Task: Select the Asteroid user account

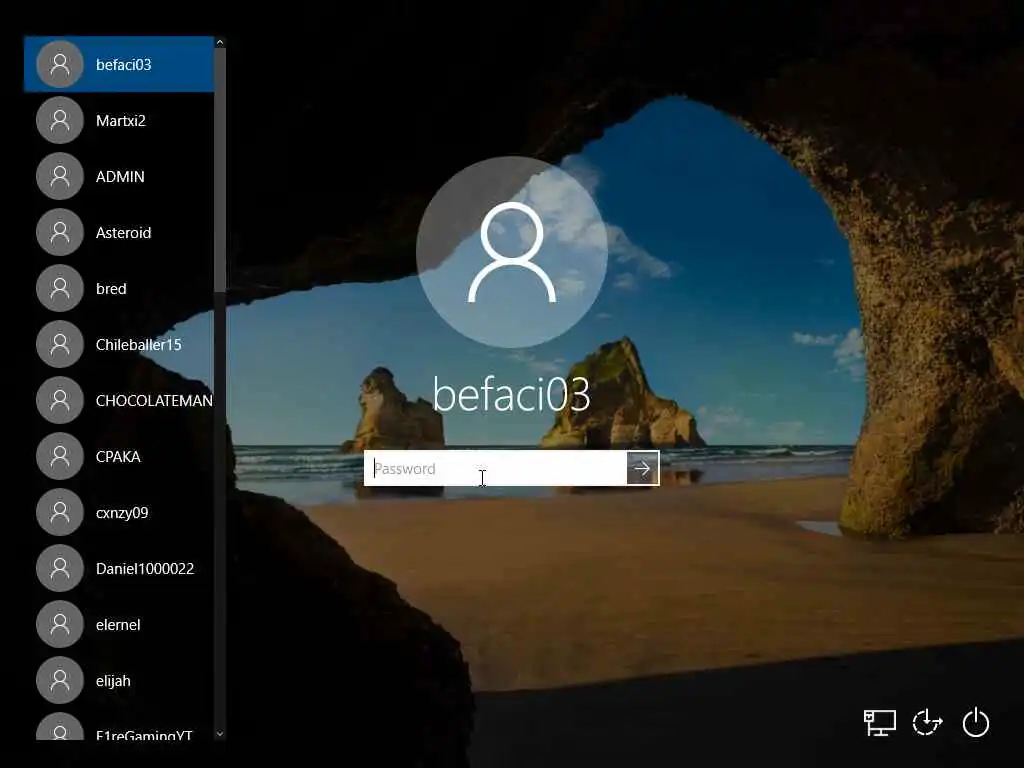Action: (x=119, y=232)
